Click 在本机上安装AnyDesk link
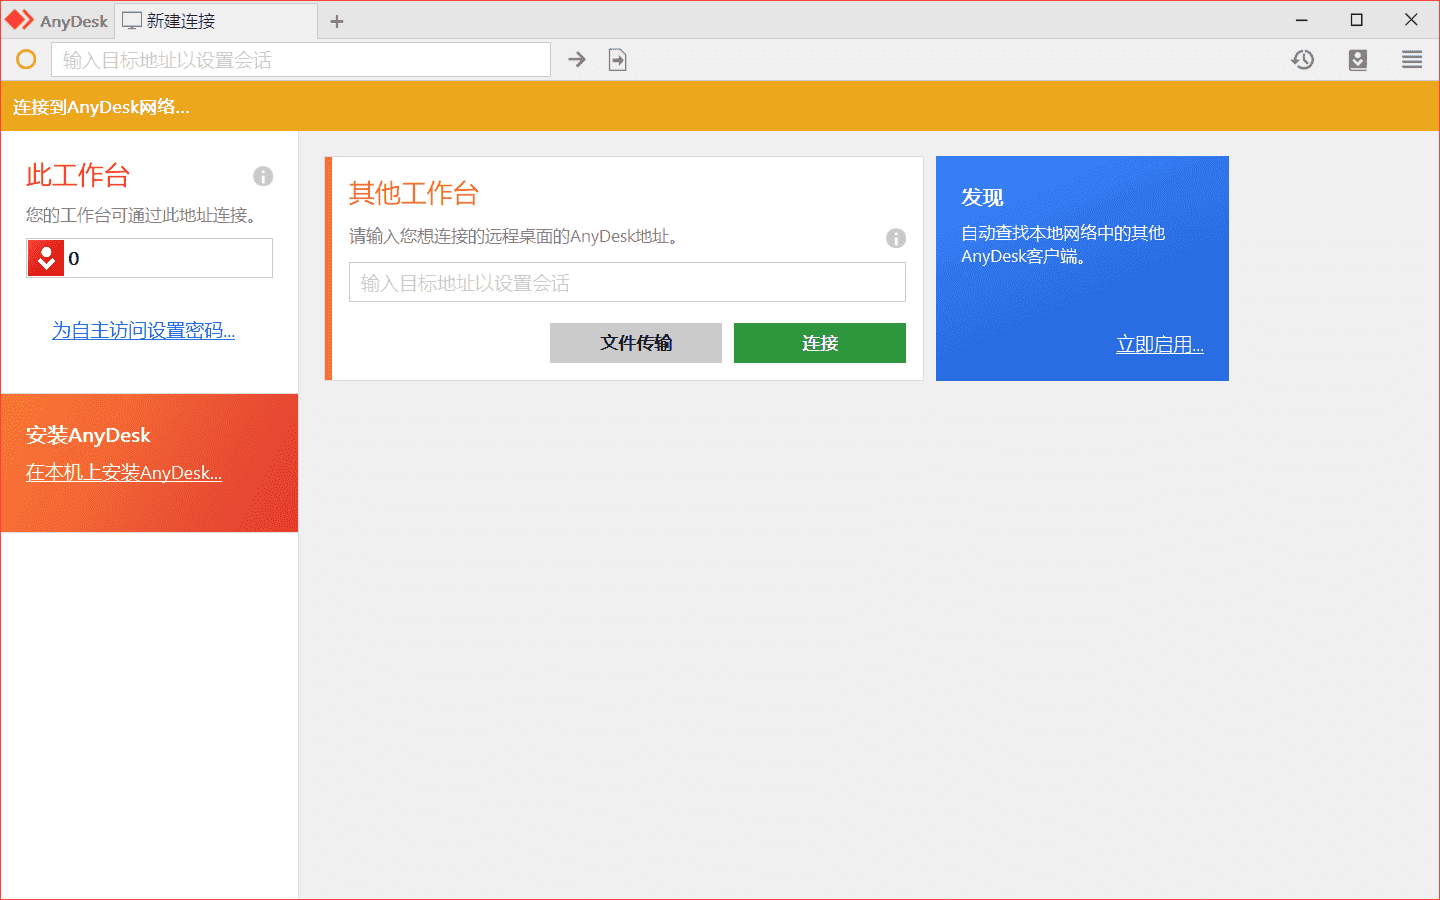 click(124, 472)
